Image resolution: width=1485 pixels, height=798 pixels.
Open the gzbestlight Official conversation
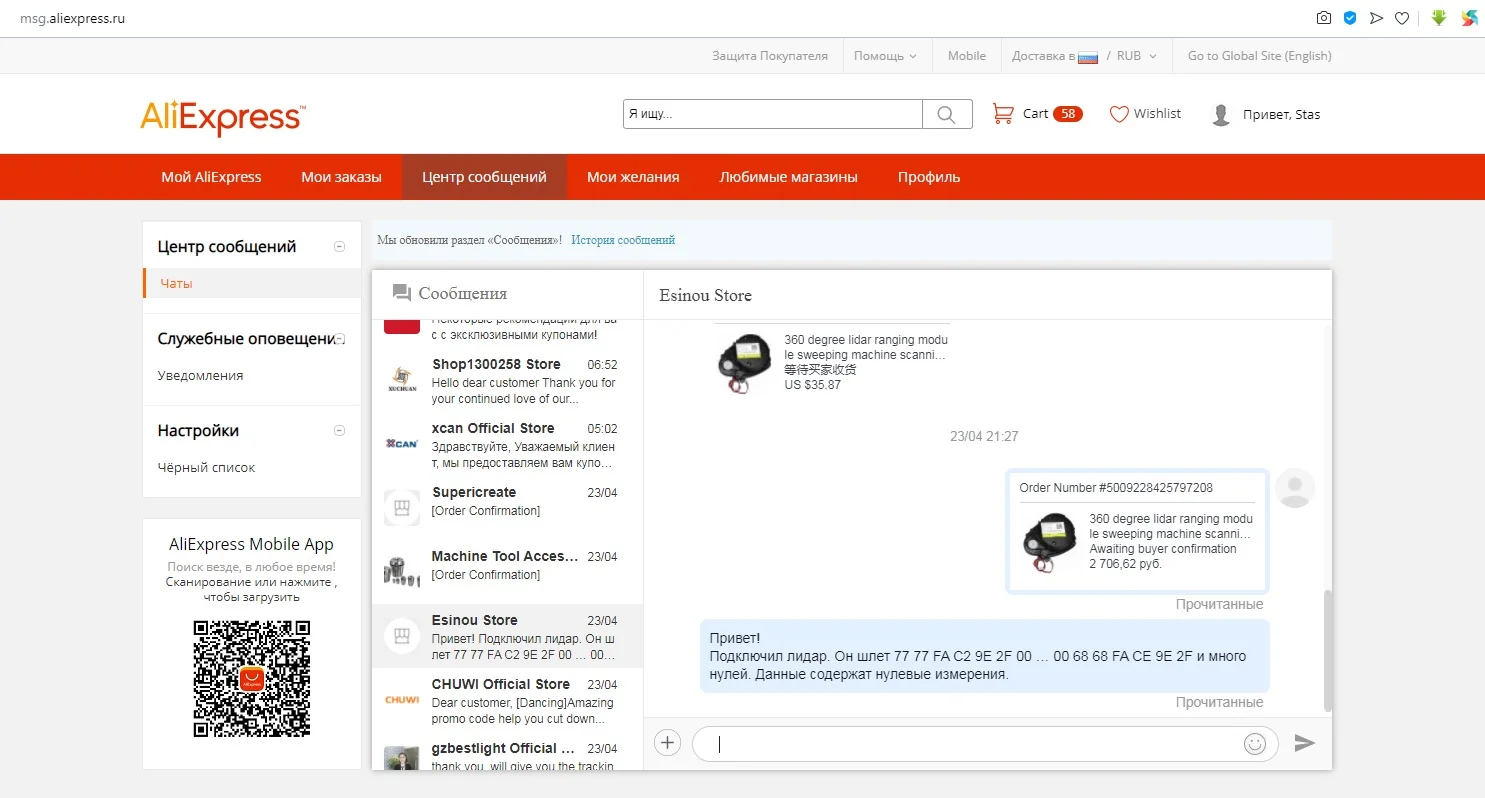tap(507, 751)
